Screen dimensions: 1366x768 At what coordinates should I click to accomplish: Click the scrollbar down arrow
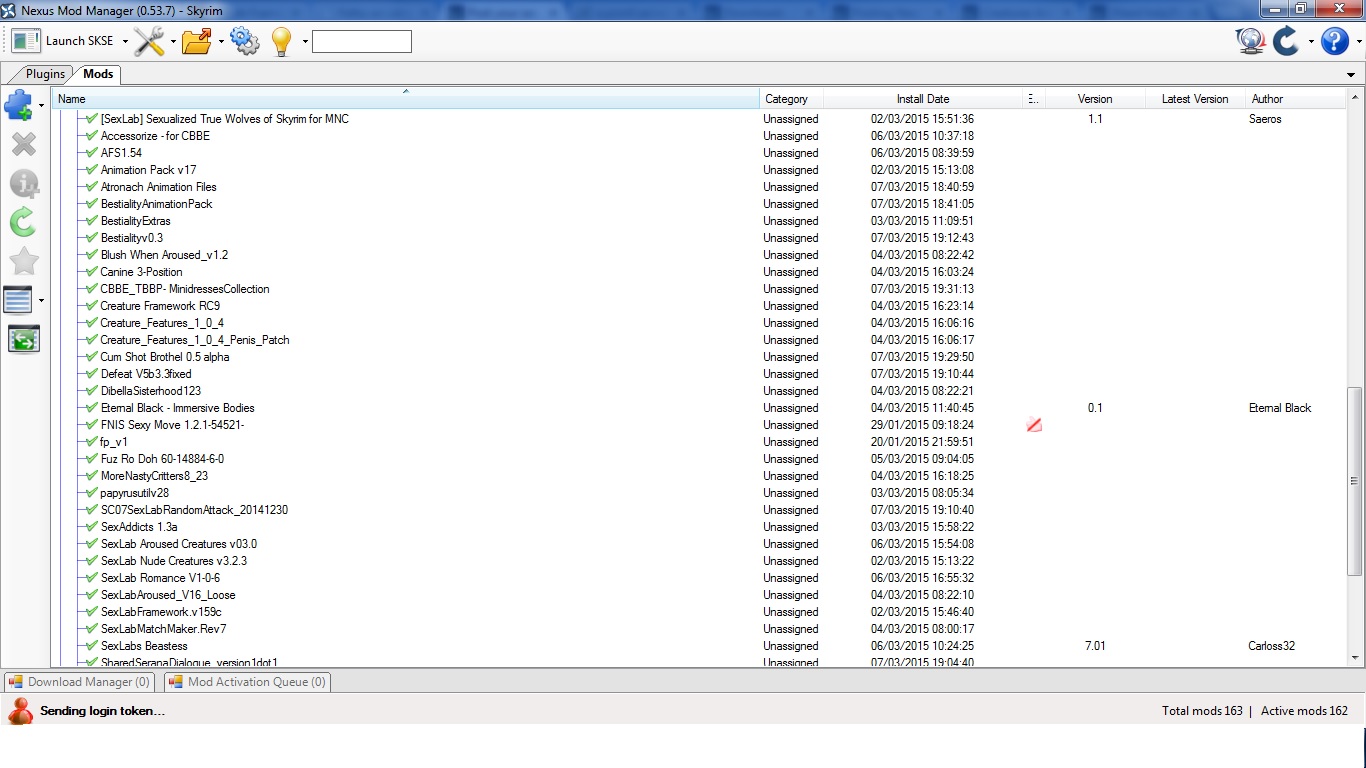(x=1356, y=658)
